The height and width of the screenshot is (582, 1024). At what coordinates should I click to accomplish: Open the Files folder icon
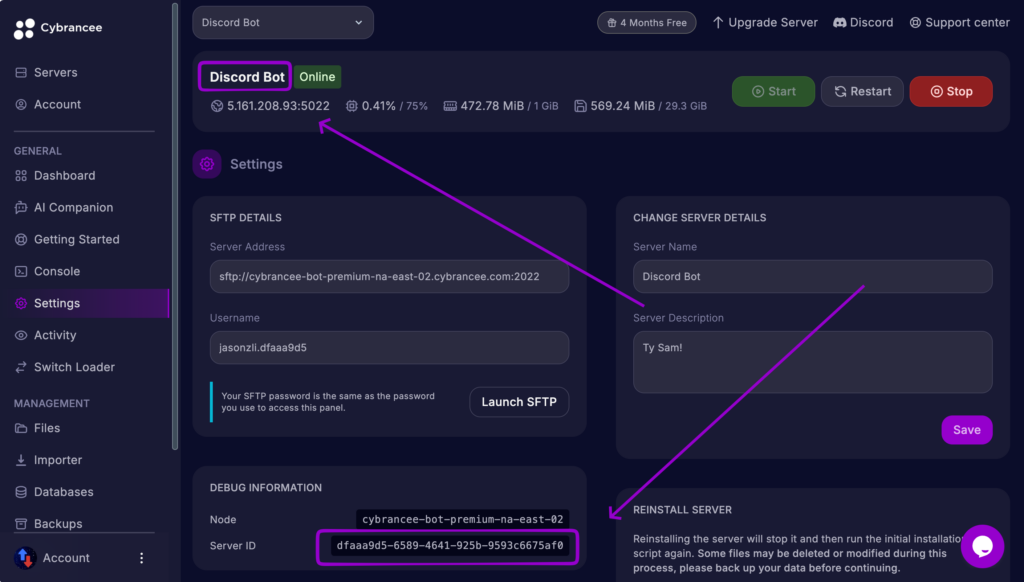[x=21, y=428]
